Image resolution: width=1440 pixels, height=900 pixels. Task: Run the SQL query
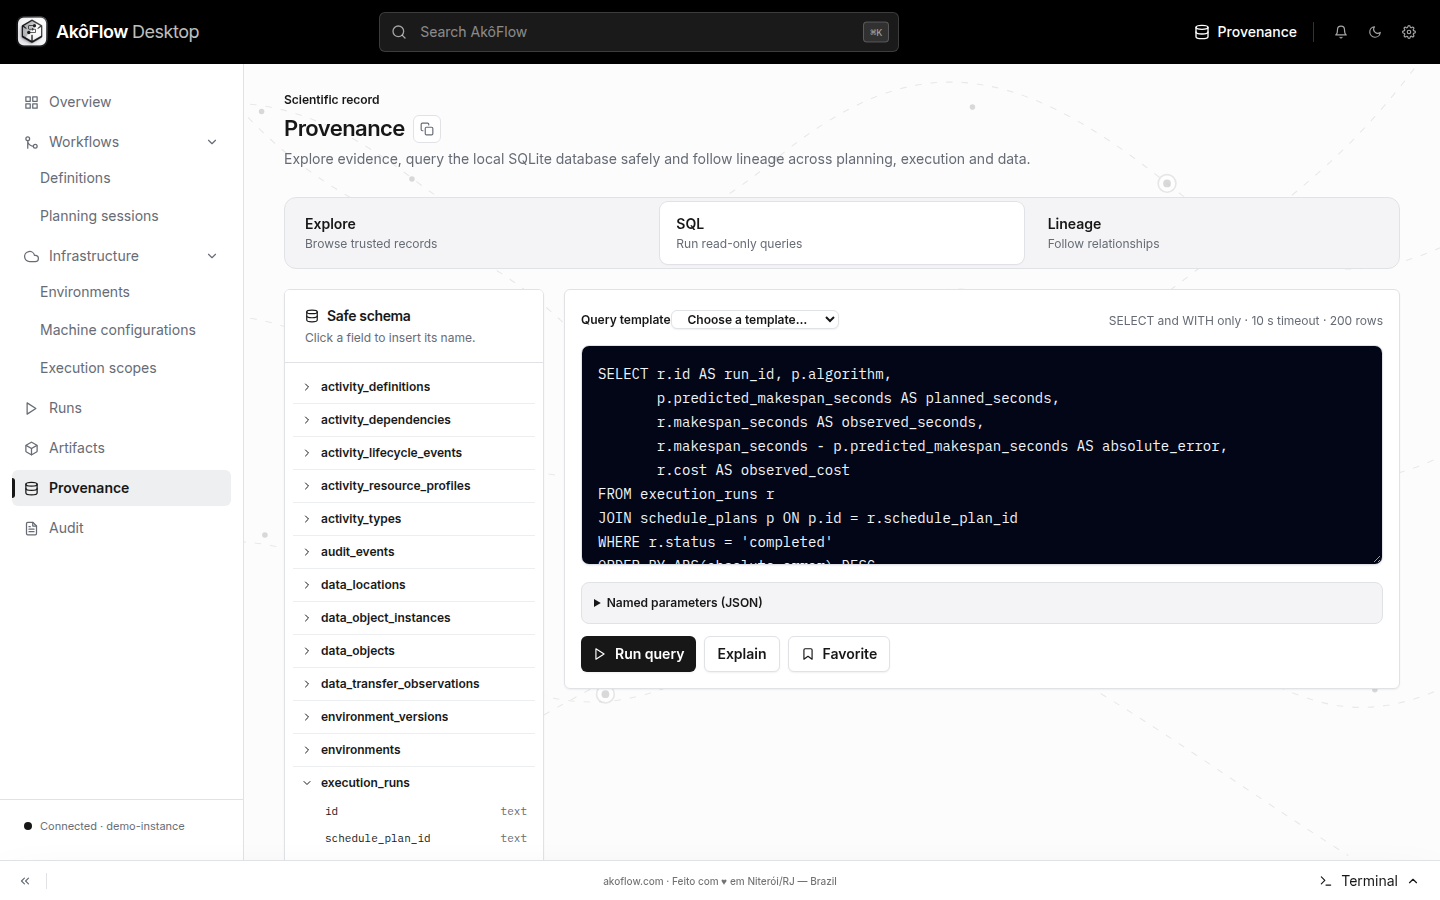(638, 654)
